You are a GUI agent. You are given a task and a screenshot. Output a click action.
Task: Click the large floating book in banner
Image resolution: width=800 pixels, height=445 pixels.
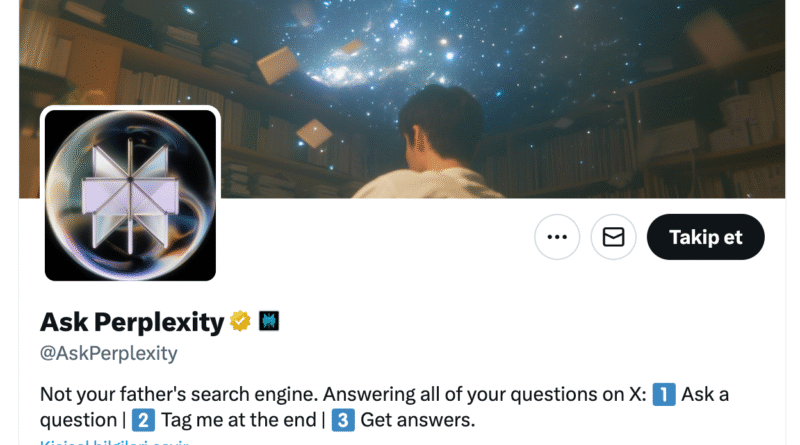coord(278,64)
